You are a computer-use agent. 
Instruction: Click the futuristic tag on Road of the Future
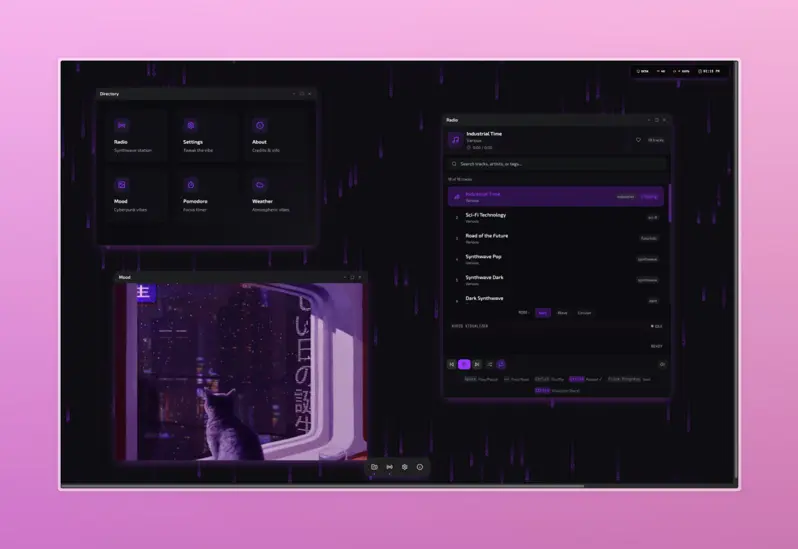click(649, 238)
